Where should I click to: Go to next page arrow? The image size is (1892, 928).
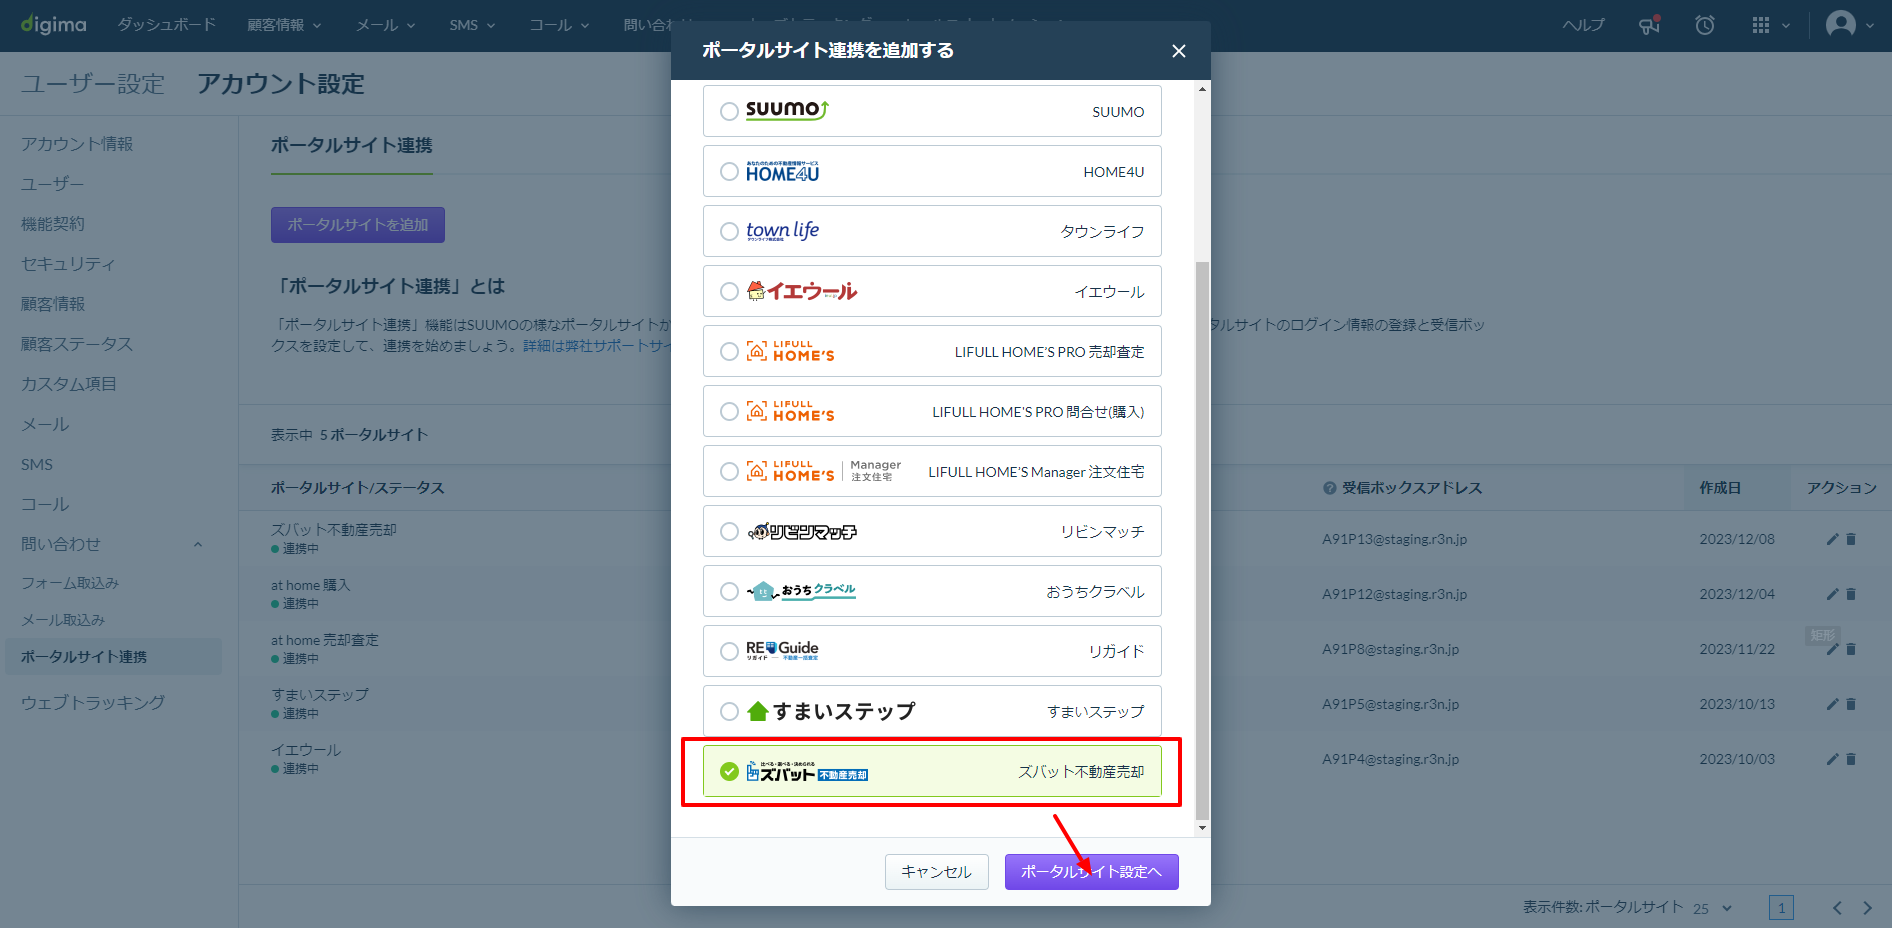pos(1867,908)
